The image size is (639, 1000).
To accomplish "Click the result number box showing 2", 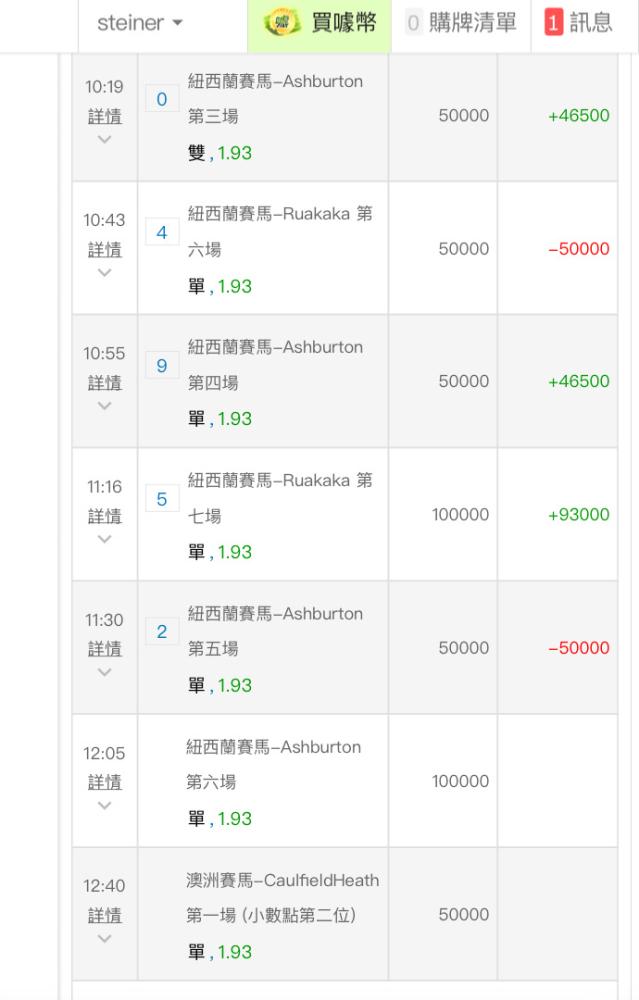I will [x=162, y=631].
